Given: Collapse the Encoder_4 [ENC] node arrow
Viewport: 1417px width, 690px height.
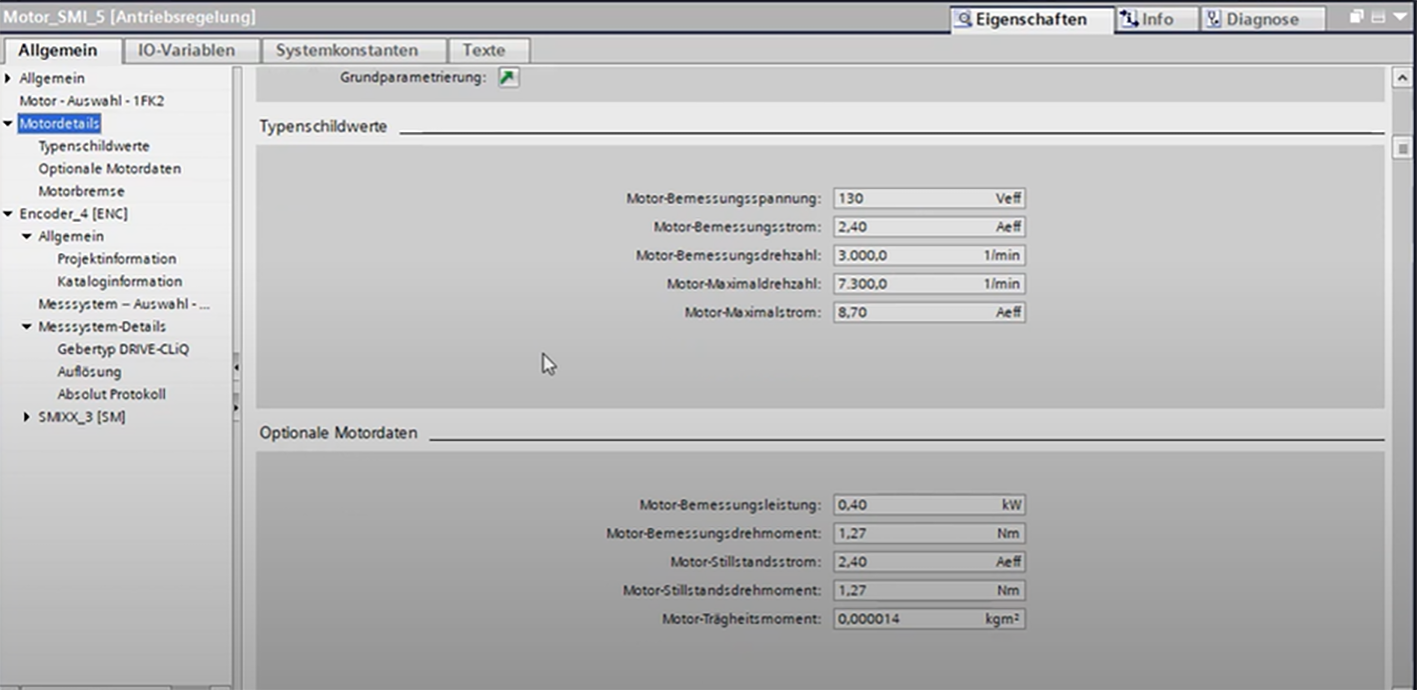Looking at the screenshot, I should point(9,214).
